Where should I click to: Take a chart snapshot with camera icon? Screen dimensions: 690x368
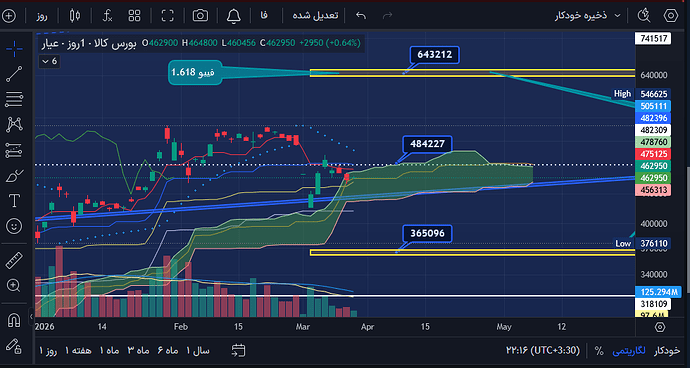click(200, 16)
